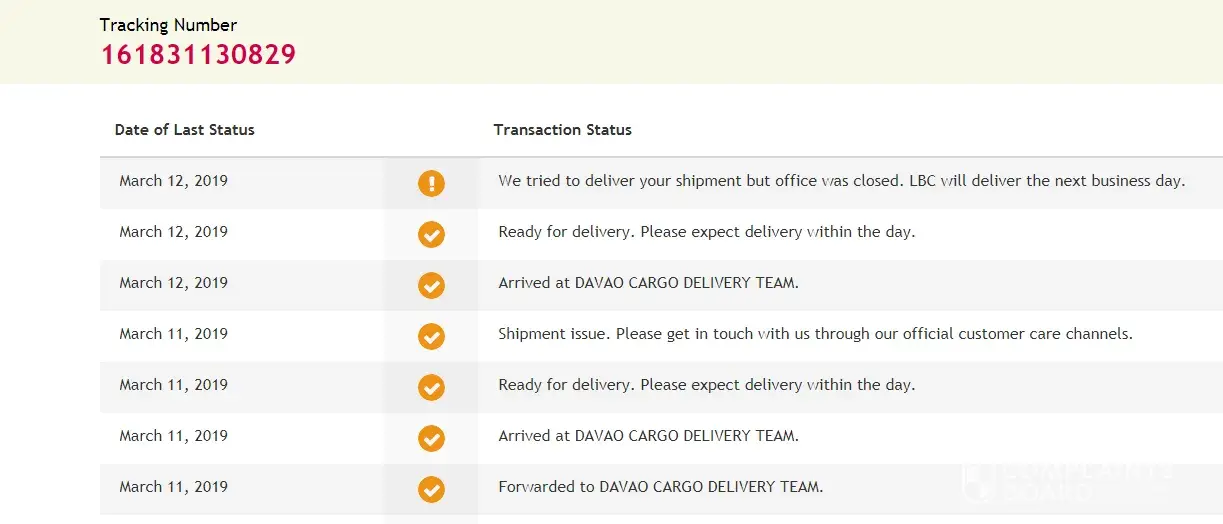This screenshot has height=524, width=1223.
Task: Click the checkmark icon beside 'Shipment issue'
Action: pyautogui.click(x=431, y=336)
